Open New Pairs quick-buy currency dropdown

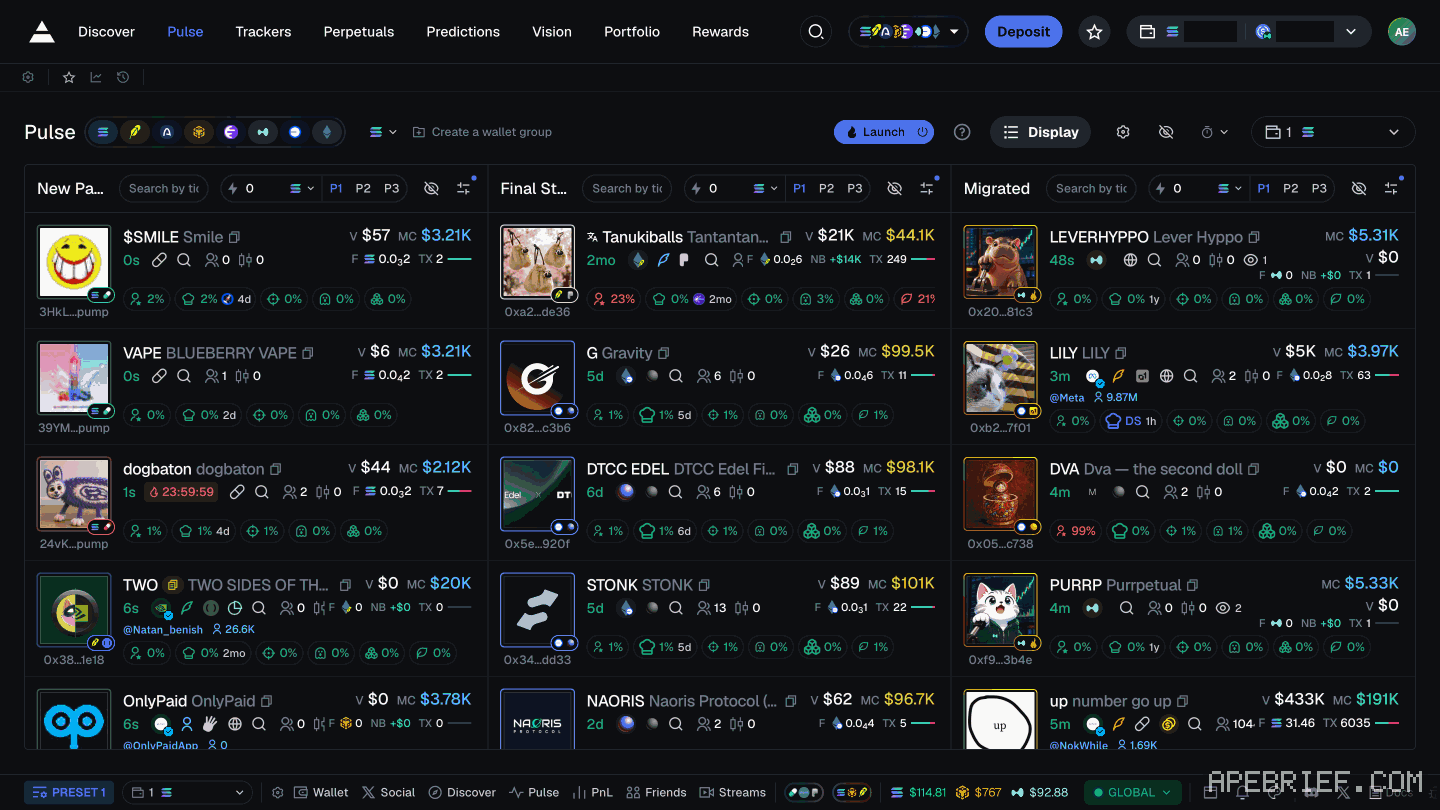pos(303,188)
